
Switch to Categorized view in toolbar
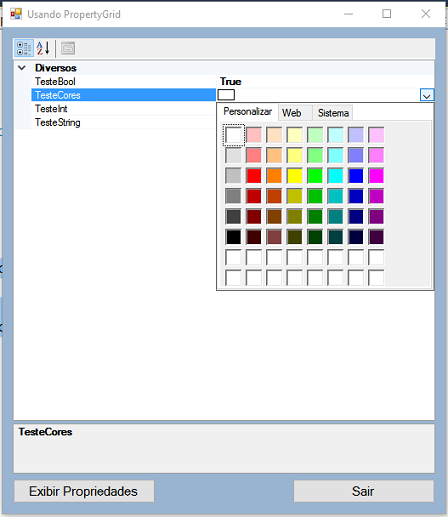click(x=24, y=48)
